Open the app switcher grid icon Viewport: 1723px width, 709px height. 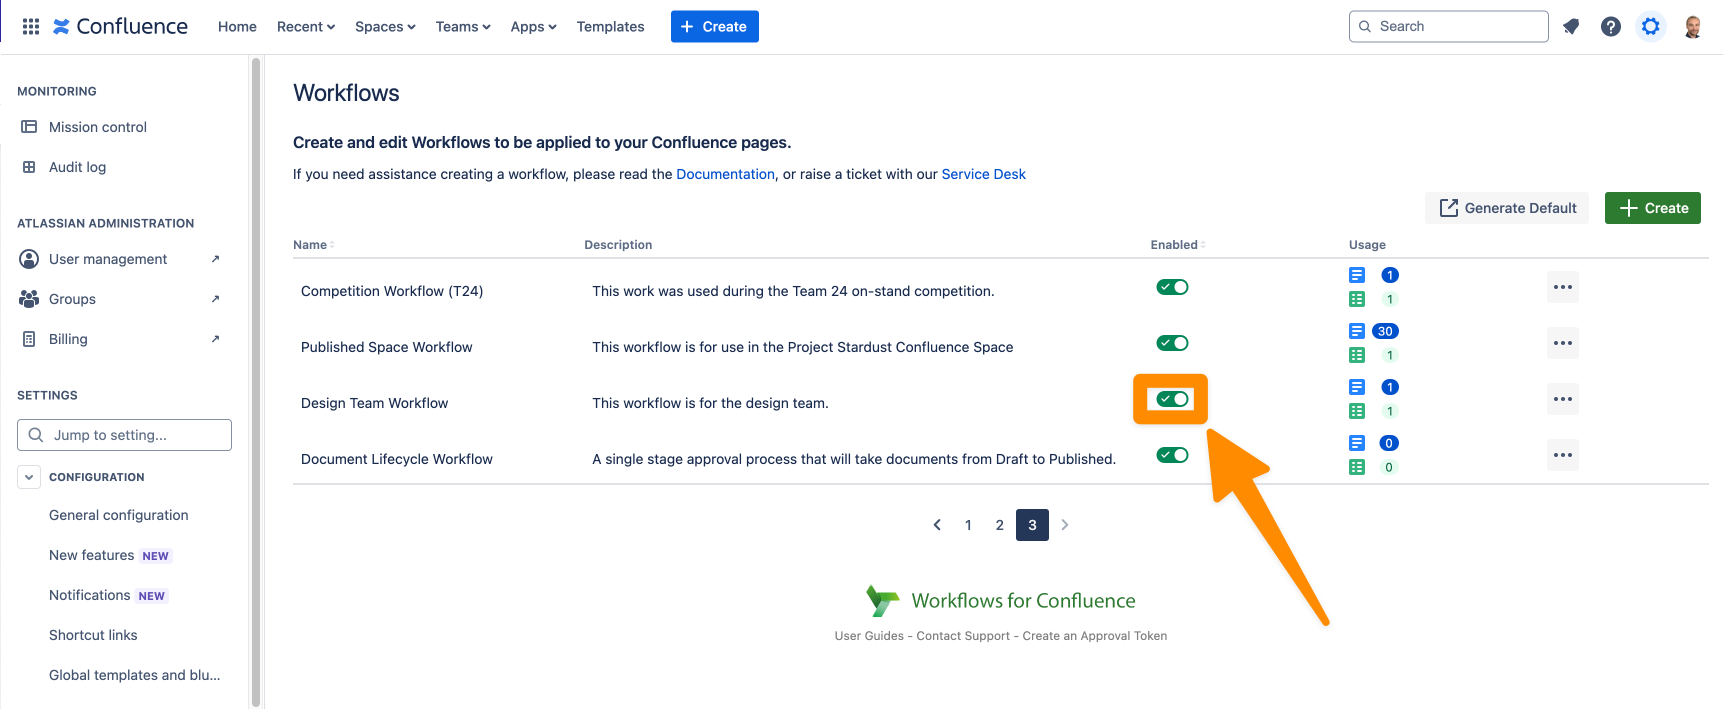pyautogui.click(x=31, y=27)
